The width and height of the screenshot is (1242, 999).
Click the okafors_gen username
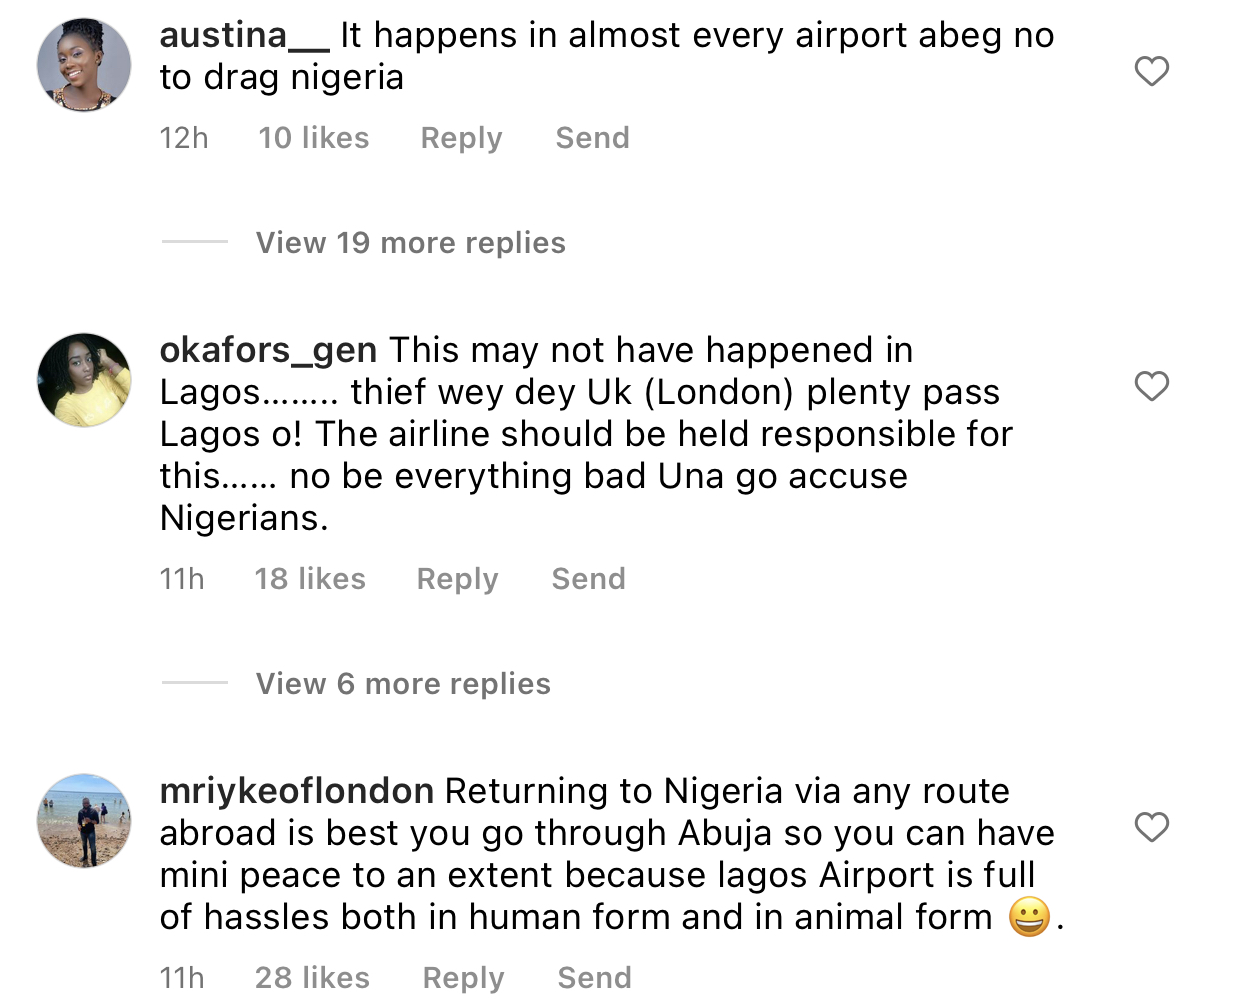pyautogui.click(x=268, y=351)
